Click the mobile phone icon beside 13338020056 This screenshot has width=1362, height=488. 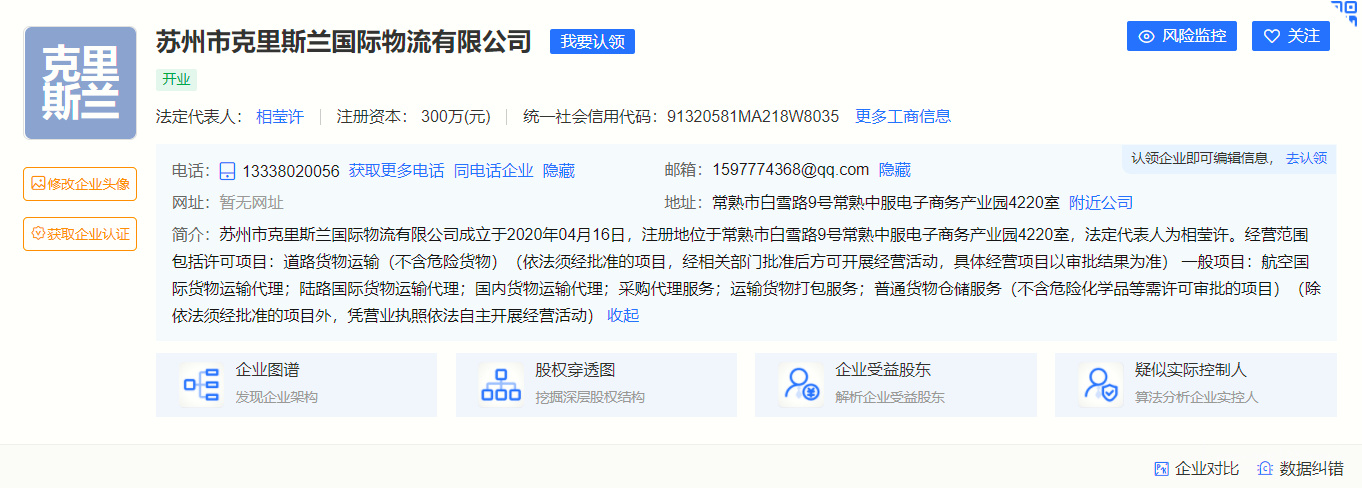click(x=227, y=171)
